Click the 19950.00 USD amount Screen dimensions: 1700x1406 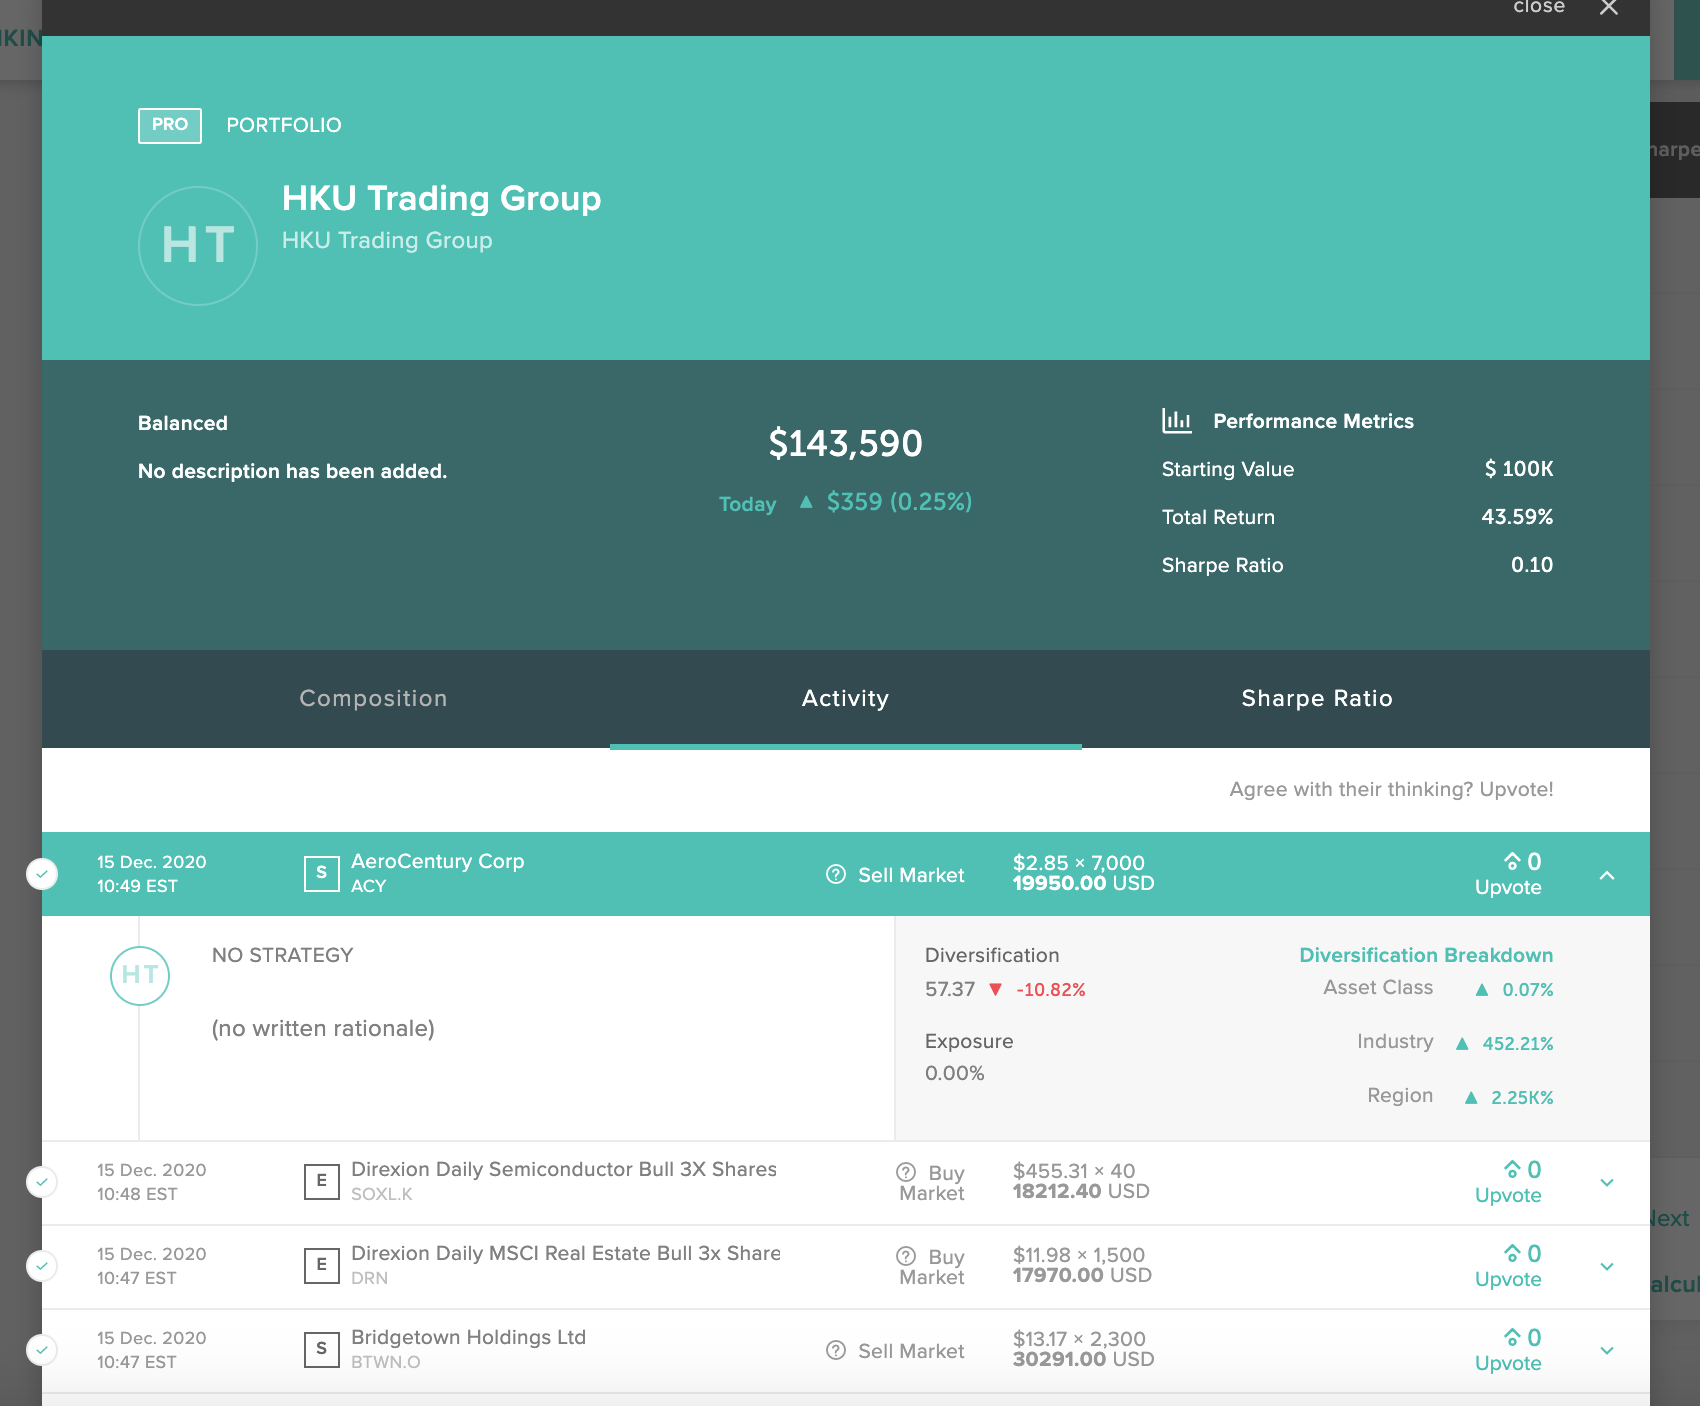(x=1084, y=883)
